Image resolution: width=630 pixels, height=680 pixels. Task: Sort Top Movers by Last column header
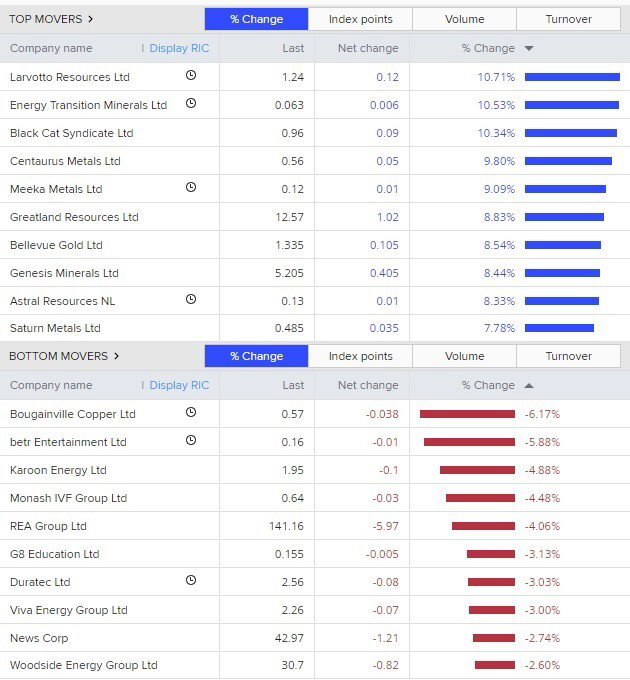293,48
